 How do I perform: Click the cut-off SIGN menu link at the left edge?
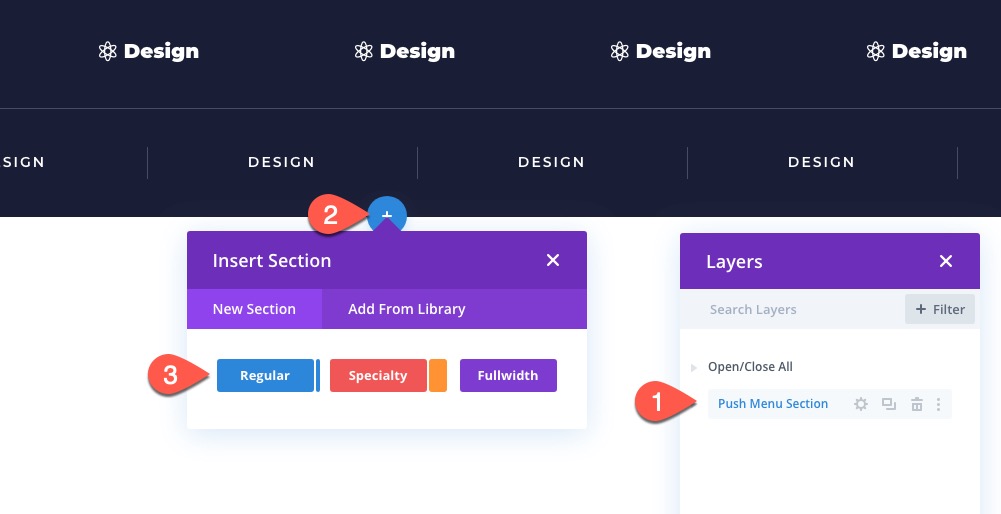pyautogui.click(x=22, y=162)
